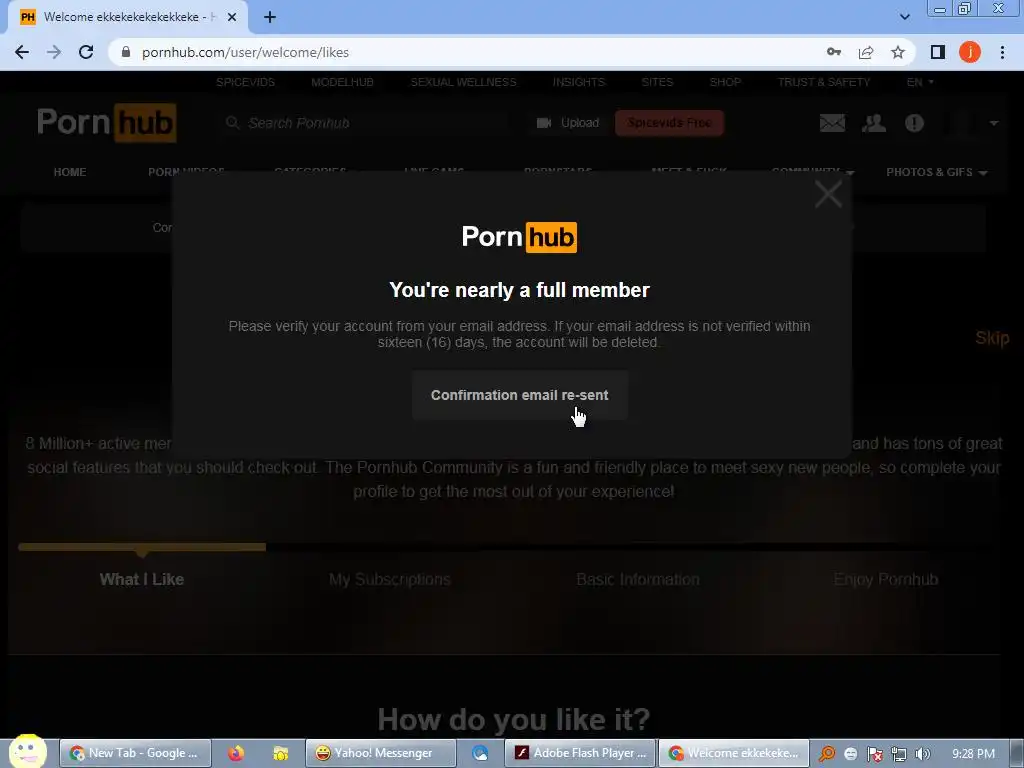Open saved password key icon

pos(834,52)
